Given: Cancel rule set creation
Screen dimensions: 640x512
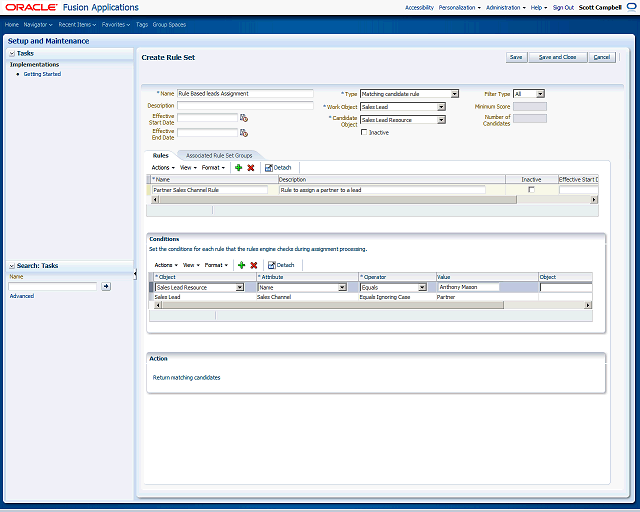Looking at the screenshot, I should point(602,57).
